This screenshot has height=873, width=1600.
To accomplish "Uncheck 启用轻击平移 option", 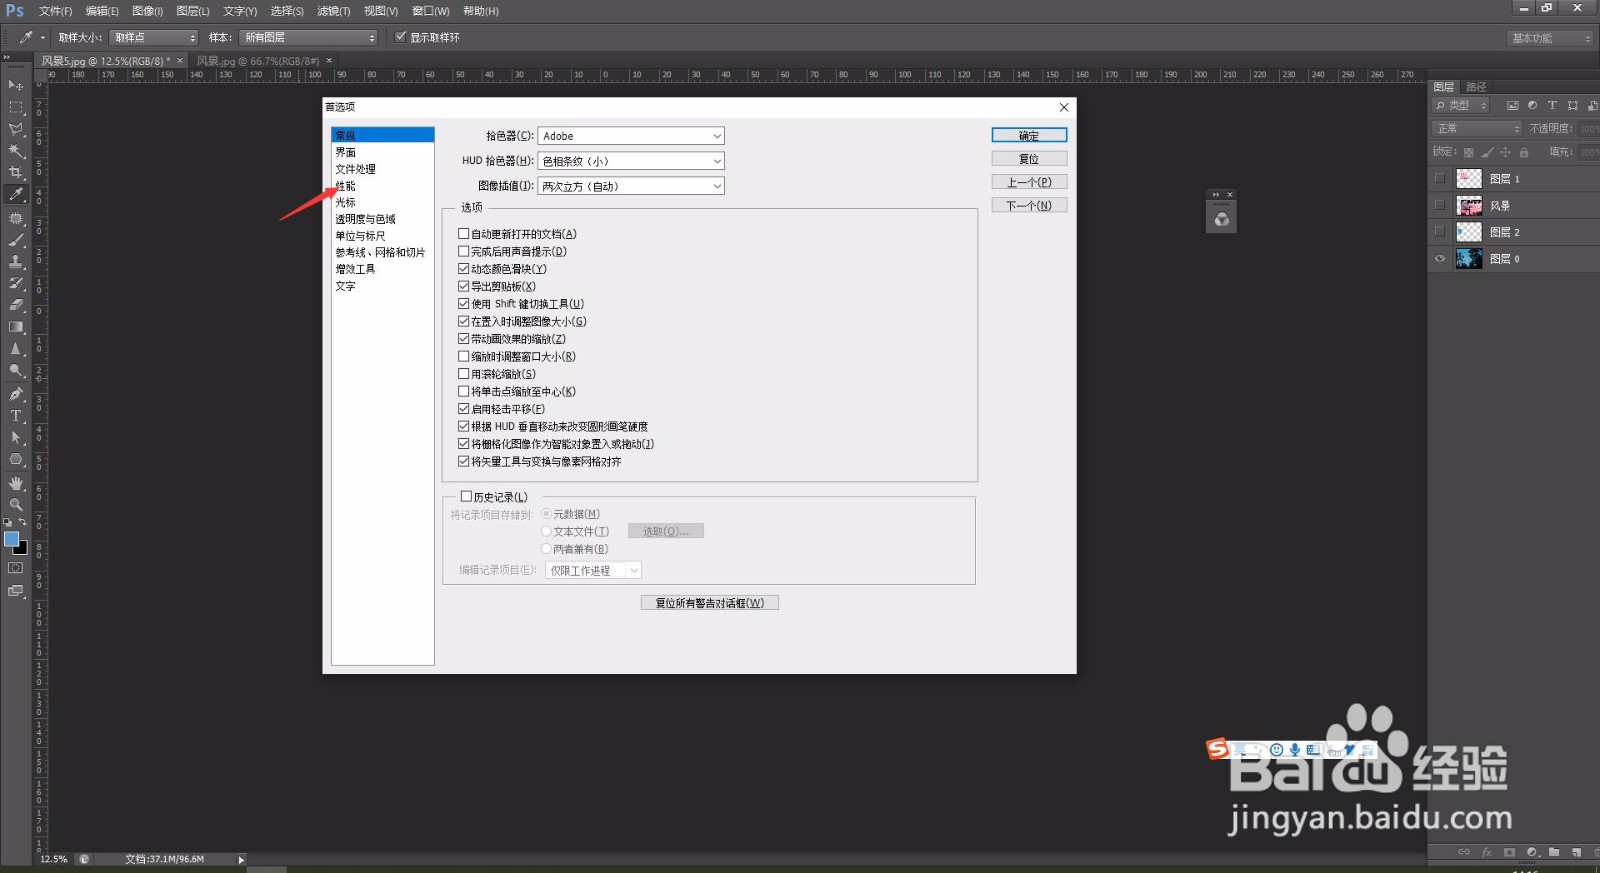I will click(x=463, y=409).
